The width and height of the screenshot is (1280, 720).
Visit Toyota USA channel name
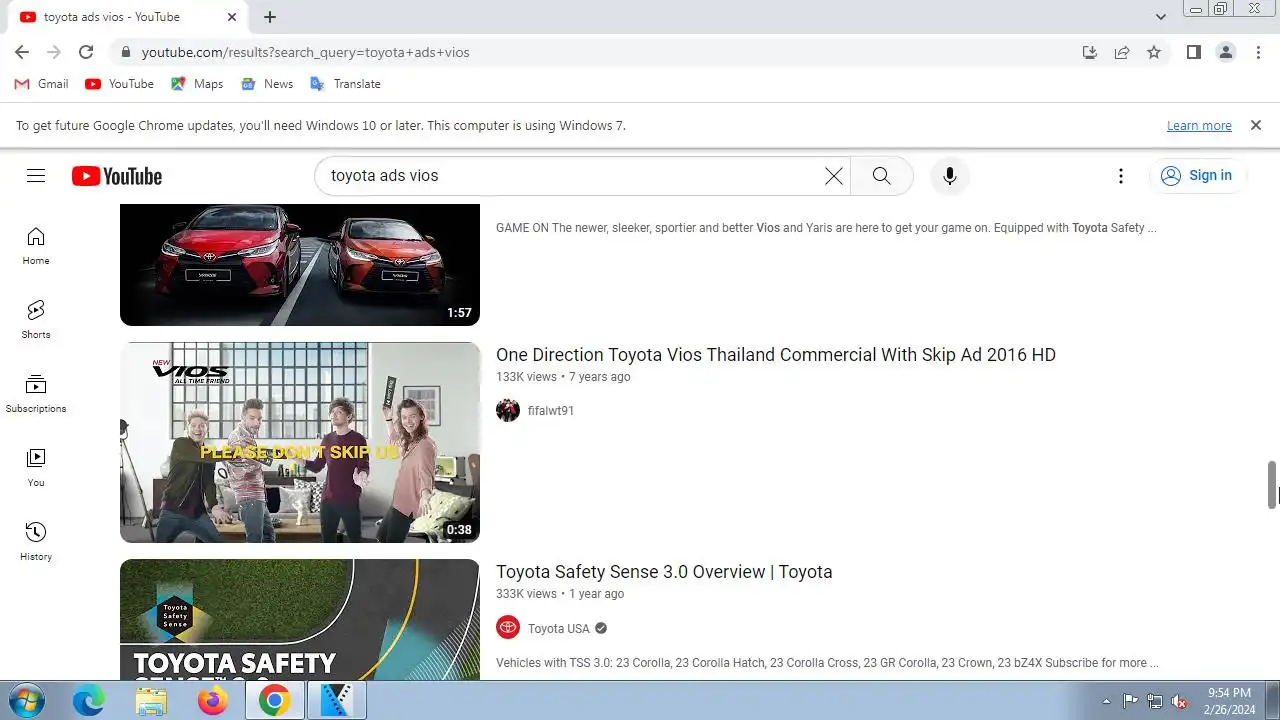(x=559, y=629)
